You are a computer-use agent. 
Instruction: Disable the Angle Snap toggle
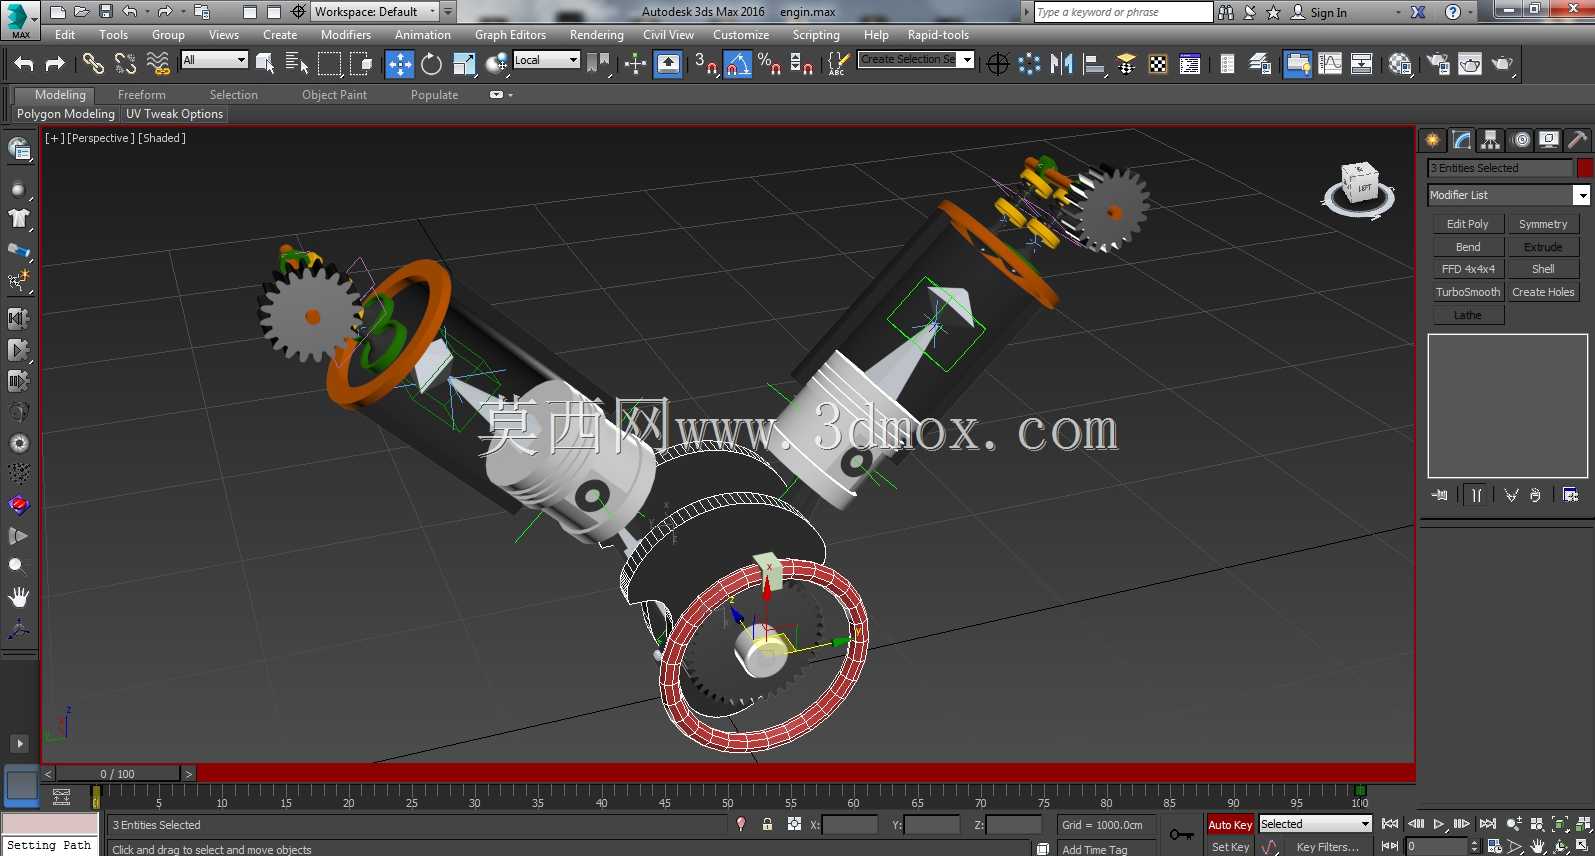738,64
